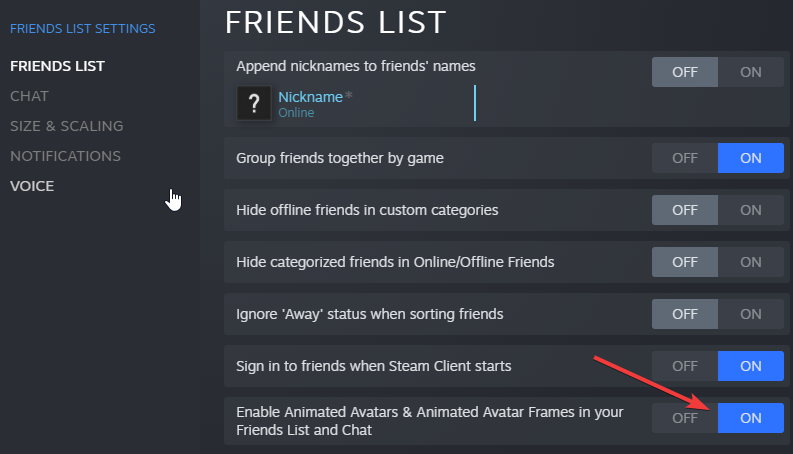Click OFF for hide categorized friends setting
This screenshot has height=454, width=793.
point(685,262)
